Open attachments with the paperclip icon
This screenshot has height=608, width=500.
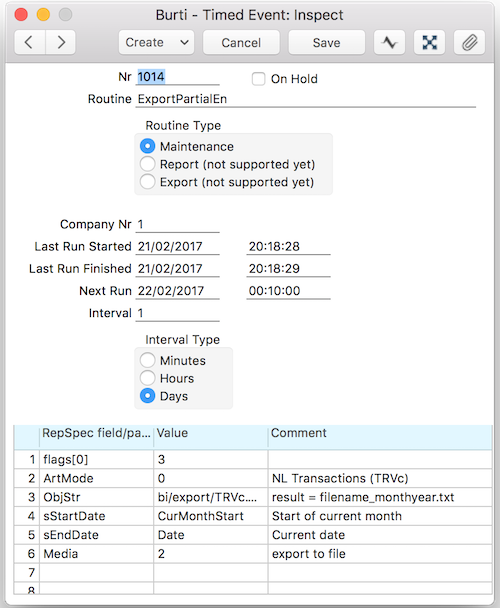pos(469,42)
